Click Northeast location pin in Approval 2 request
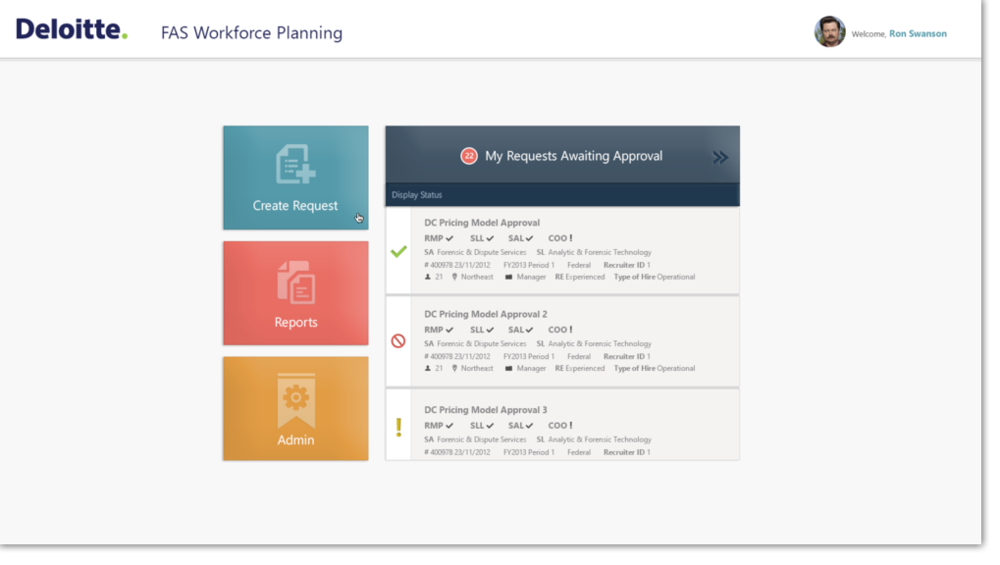The width and height of the screenshot is (1000, 565). pyautogui.click(x=455, y=369)
